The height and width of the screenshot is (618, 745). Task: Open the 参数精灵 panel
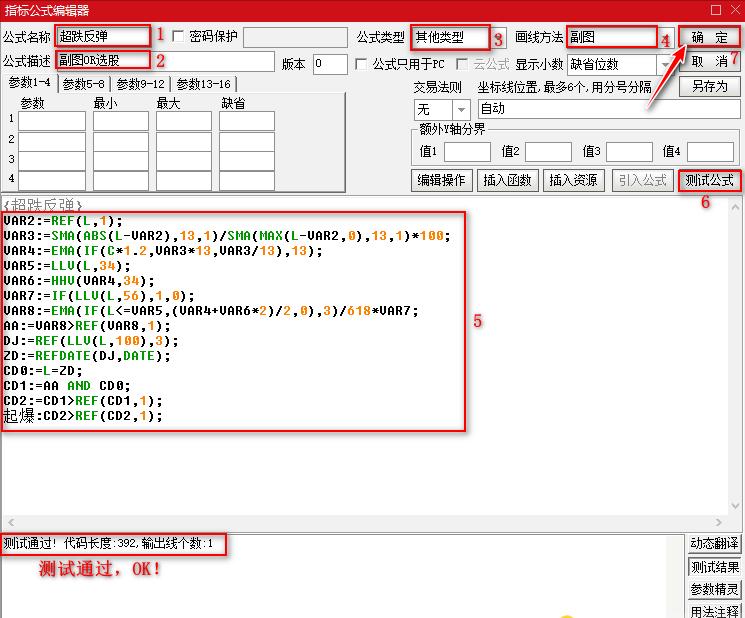(714, 589)
